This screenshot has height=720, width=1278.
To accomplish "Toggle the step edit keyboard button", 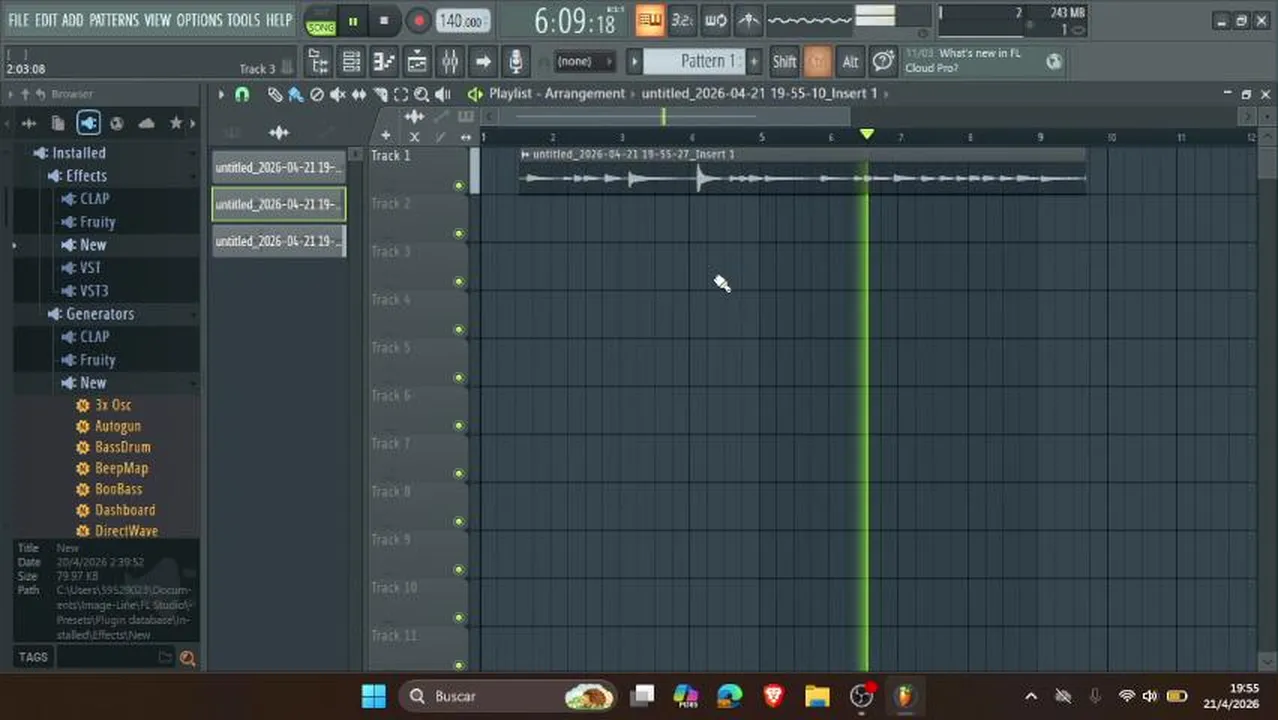I will point(649,19).
